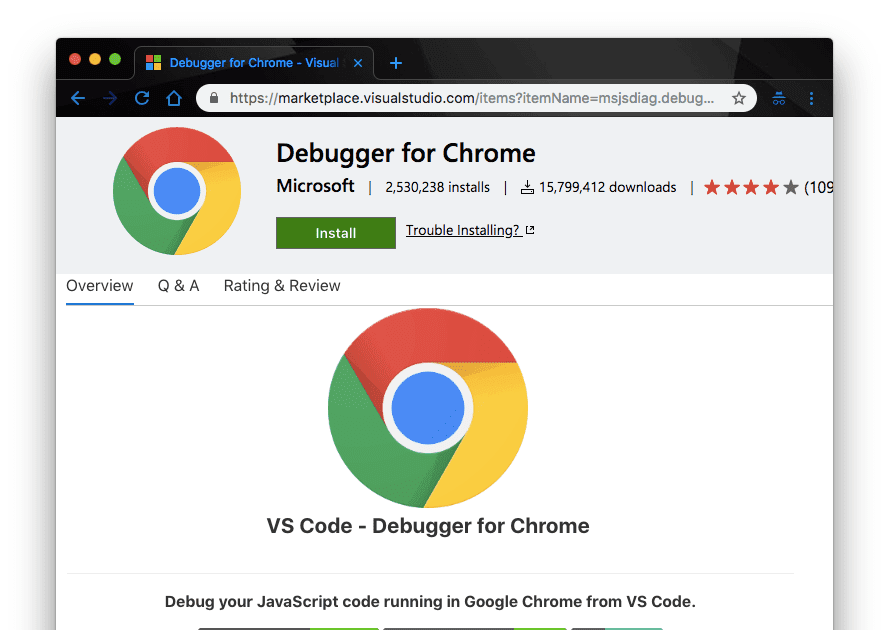
Task: Click the downloads icon beside 15,799,412
Action: point(527,187)
